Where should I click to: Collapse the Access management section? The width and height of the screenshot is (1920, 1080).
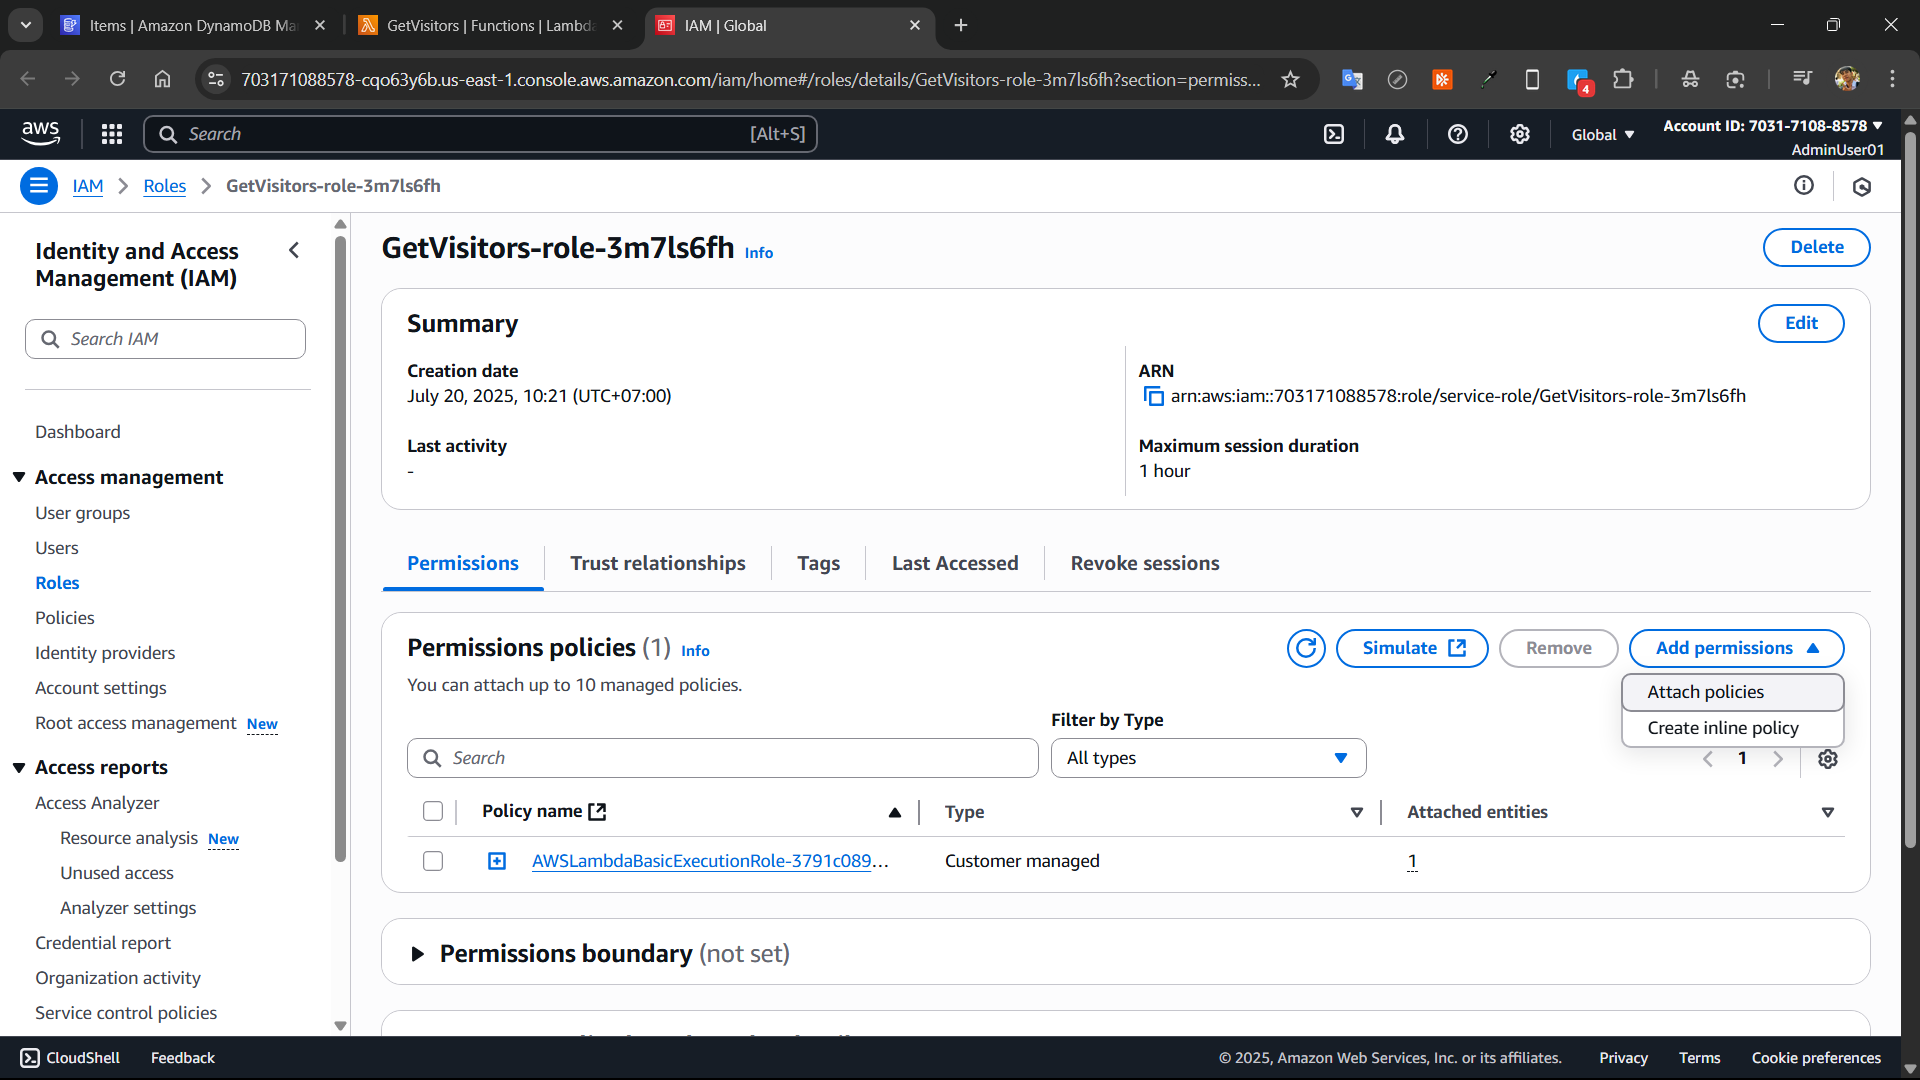[19, 478]
